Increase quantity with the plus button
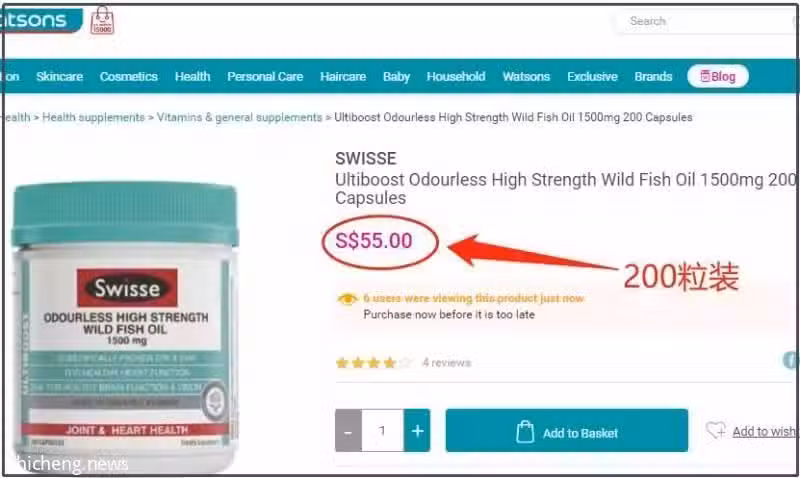This screenshot has width=800, height=478. point(417,431)
